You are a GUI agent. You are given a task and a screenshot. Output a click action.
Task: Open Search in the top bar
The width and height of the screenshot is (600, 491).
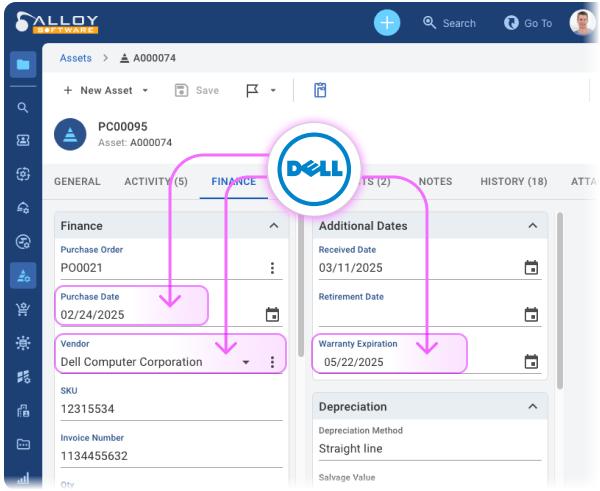(x=449, y=23)
